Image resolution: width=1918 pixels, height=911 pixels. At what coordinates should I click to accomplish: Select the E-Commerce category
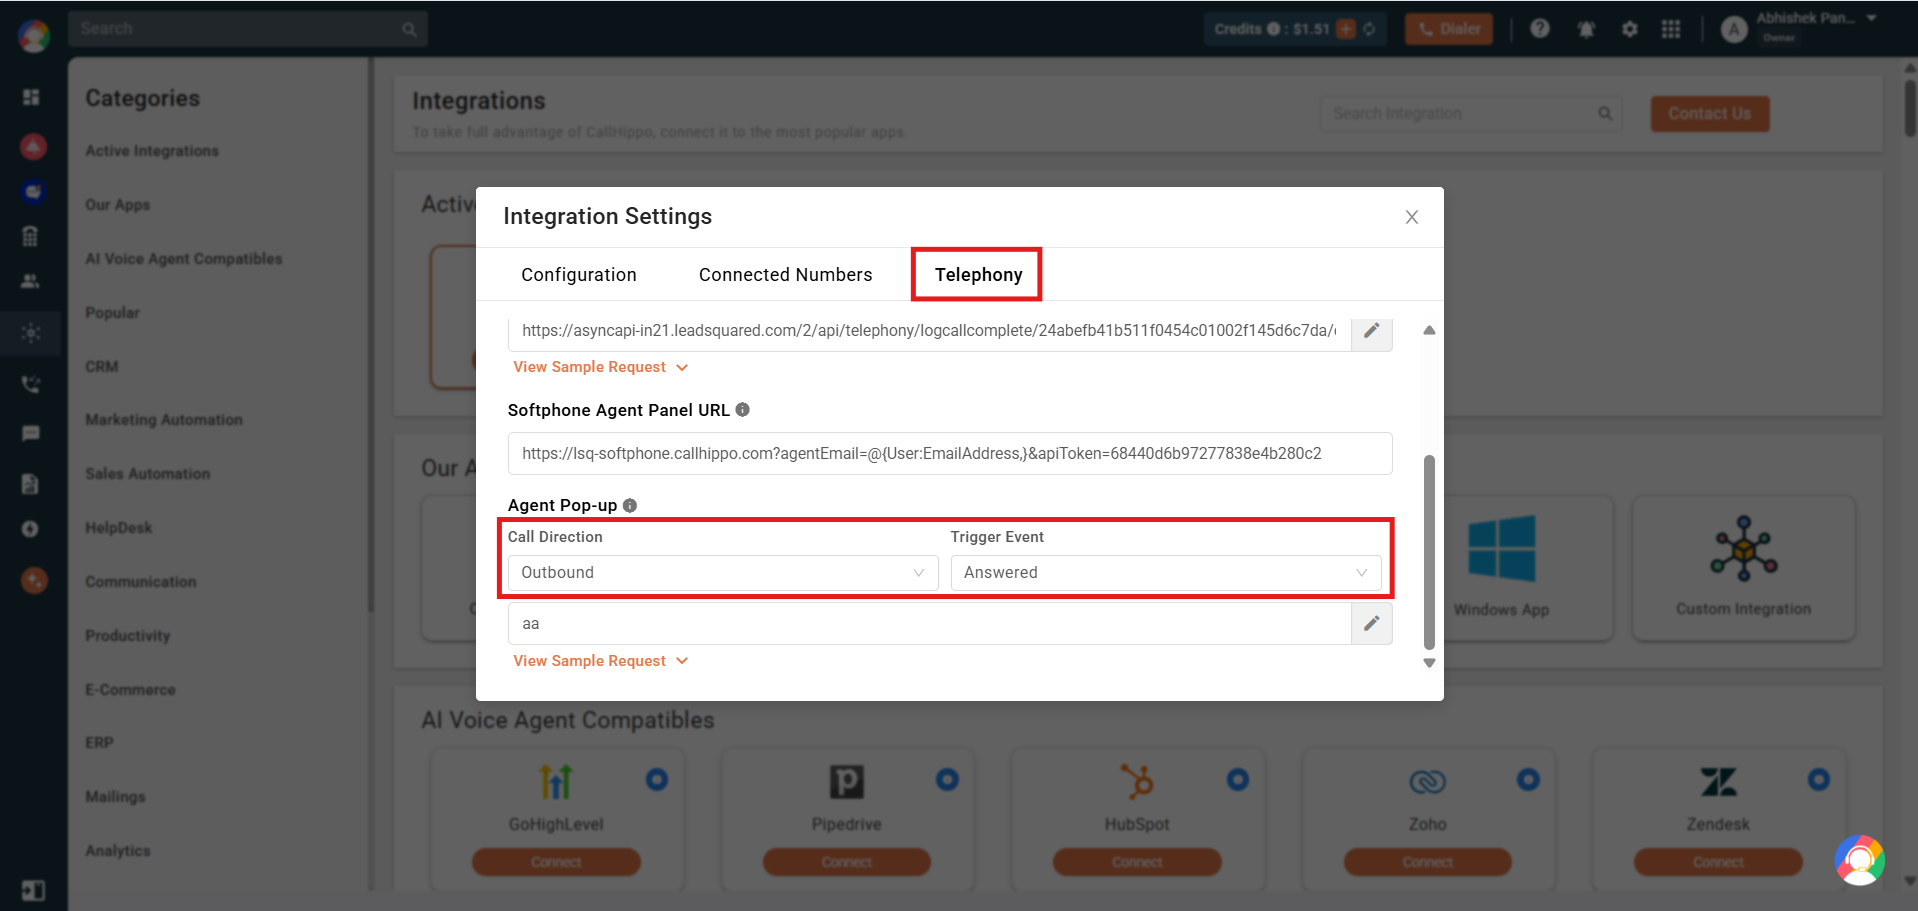pos(130,690)
